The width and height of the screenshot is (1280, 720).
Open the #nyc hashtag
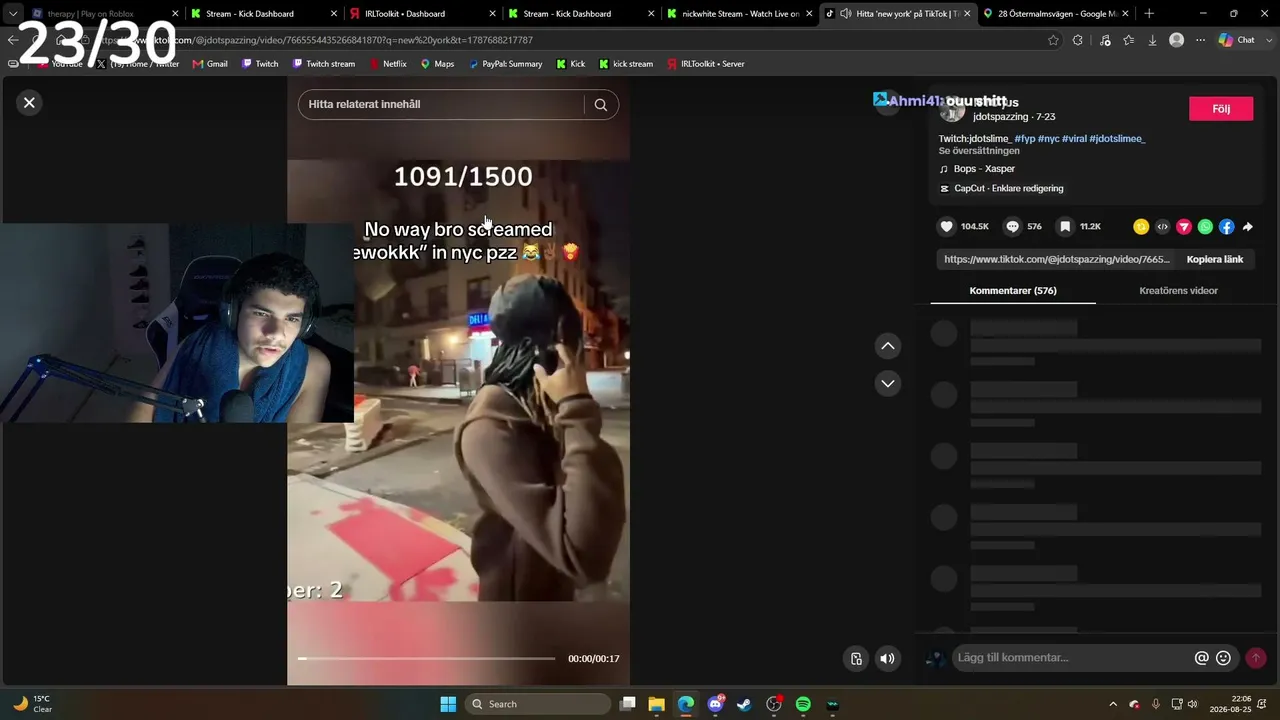1049,139
